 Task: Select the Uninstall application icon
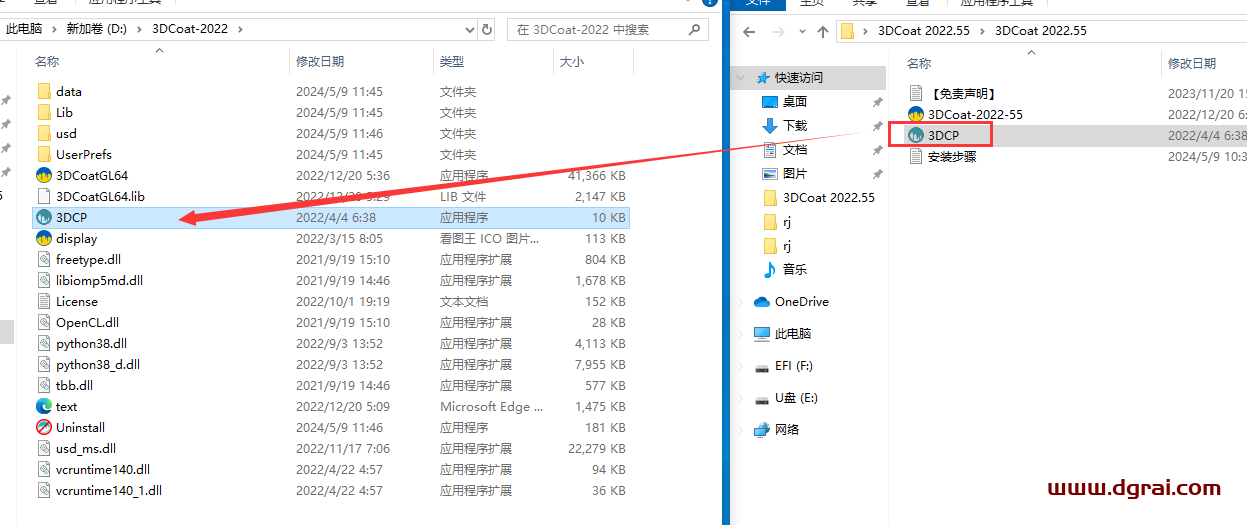[44, 427]
